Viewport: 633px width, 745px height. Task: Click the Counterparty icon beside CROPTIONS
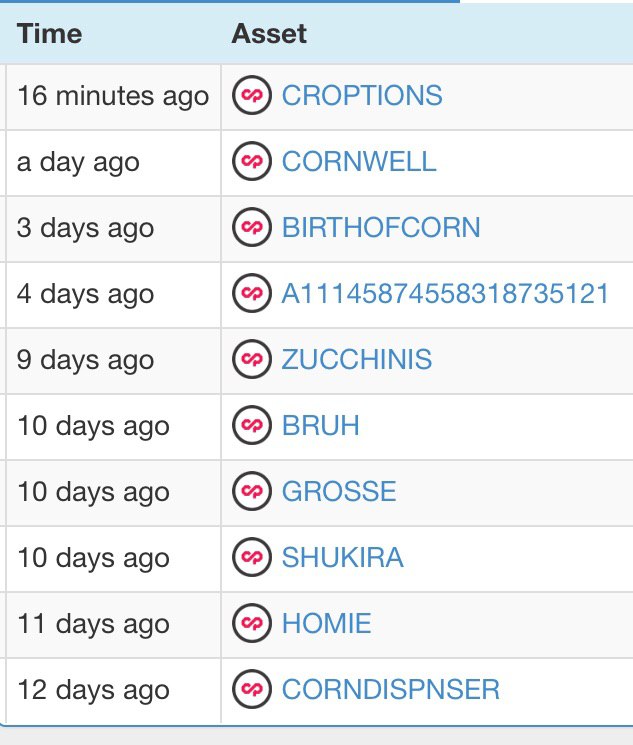pyautogui.click(x=252, y=95)
